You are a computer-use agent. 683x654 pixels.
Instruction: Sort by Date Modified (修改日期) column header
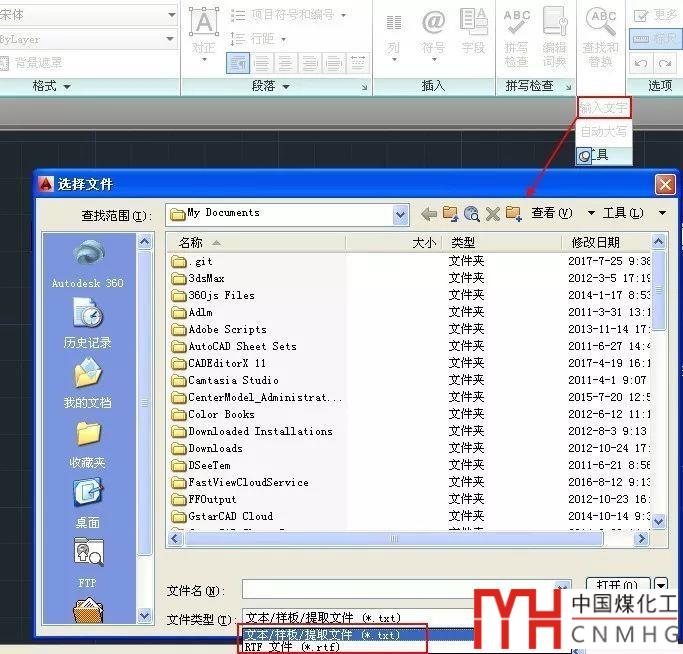coord(606,243)
